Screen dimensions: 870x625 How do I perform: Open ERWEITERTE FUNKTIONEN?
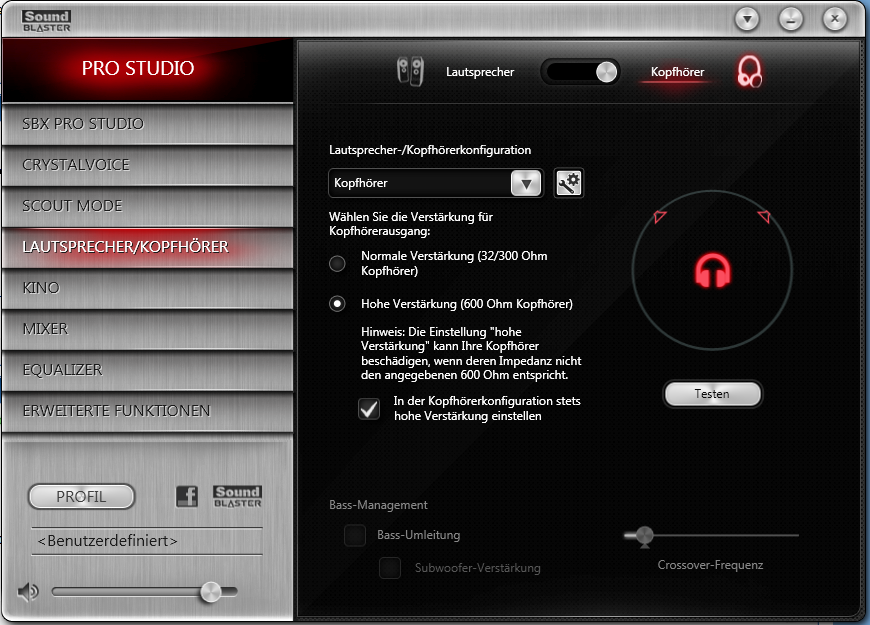148,411
